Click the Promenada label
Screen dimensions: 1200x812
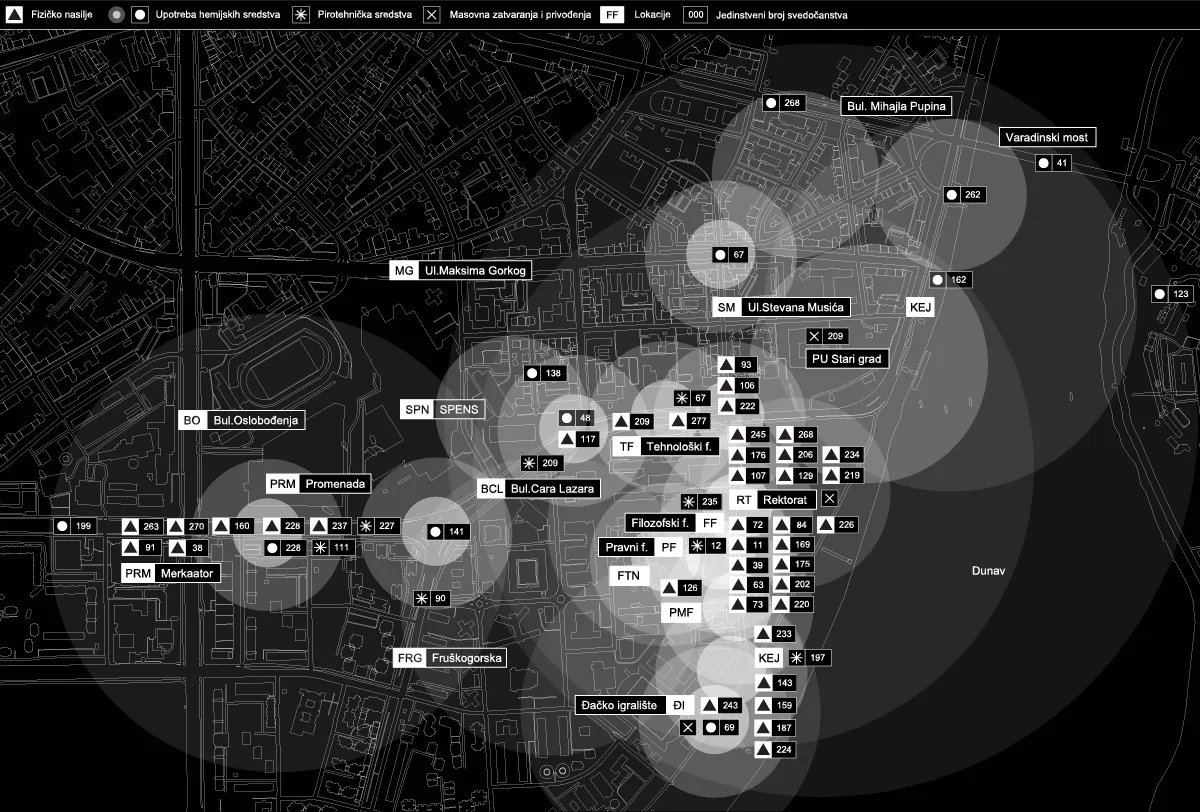pyautogui.click(x=335, y=484)
